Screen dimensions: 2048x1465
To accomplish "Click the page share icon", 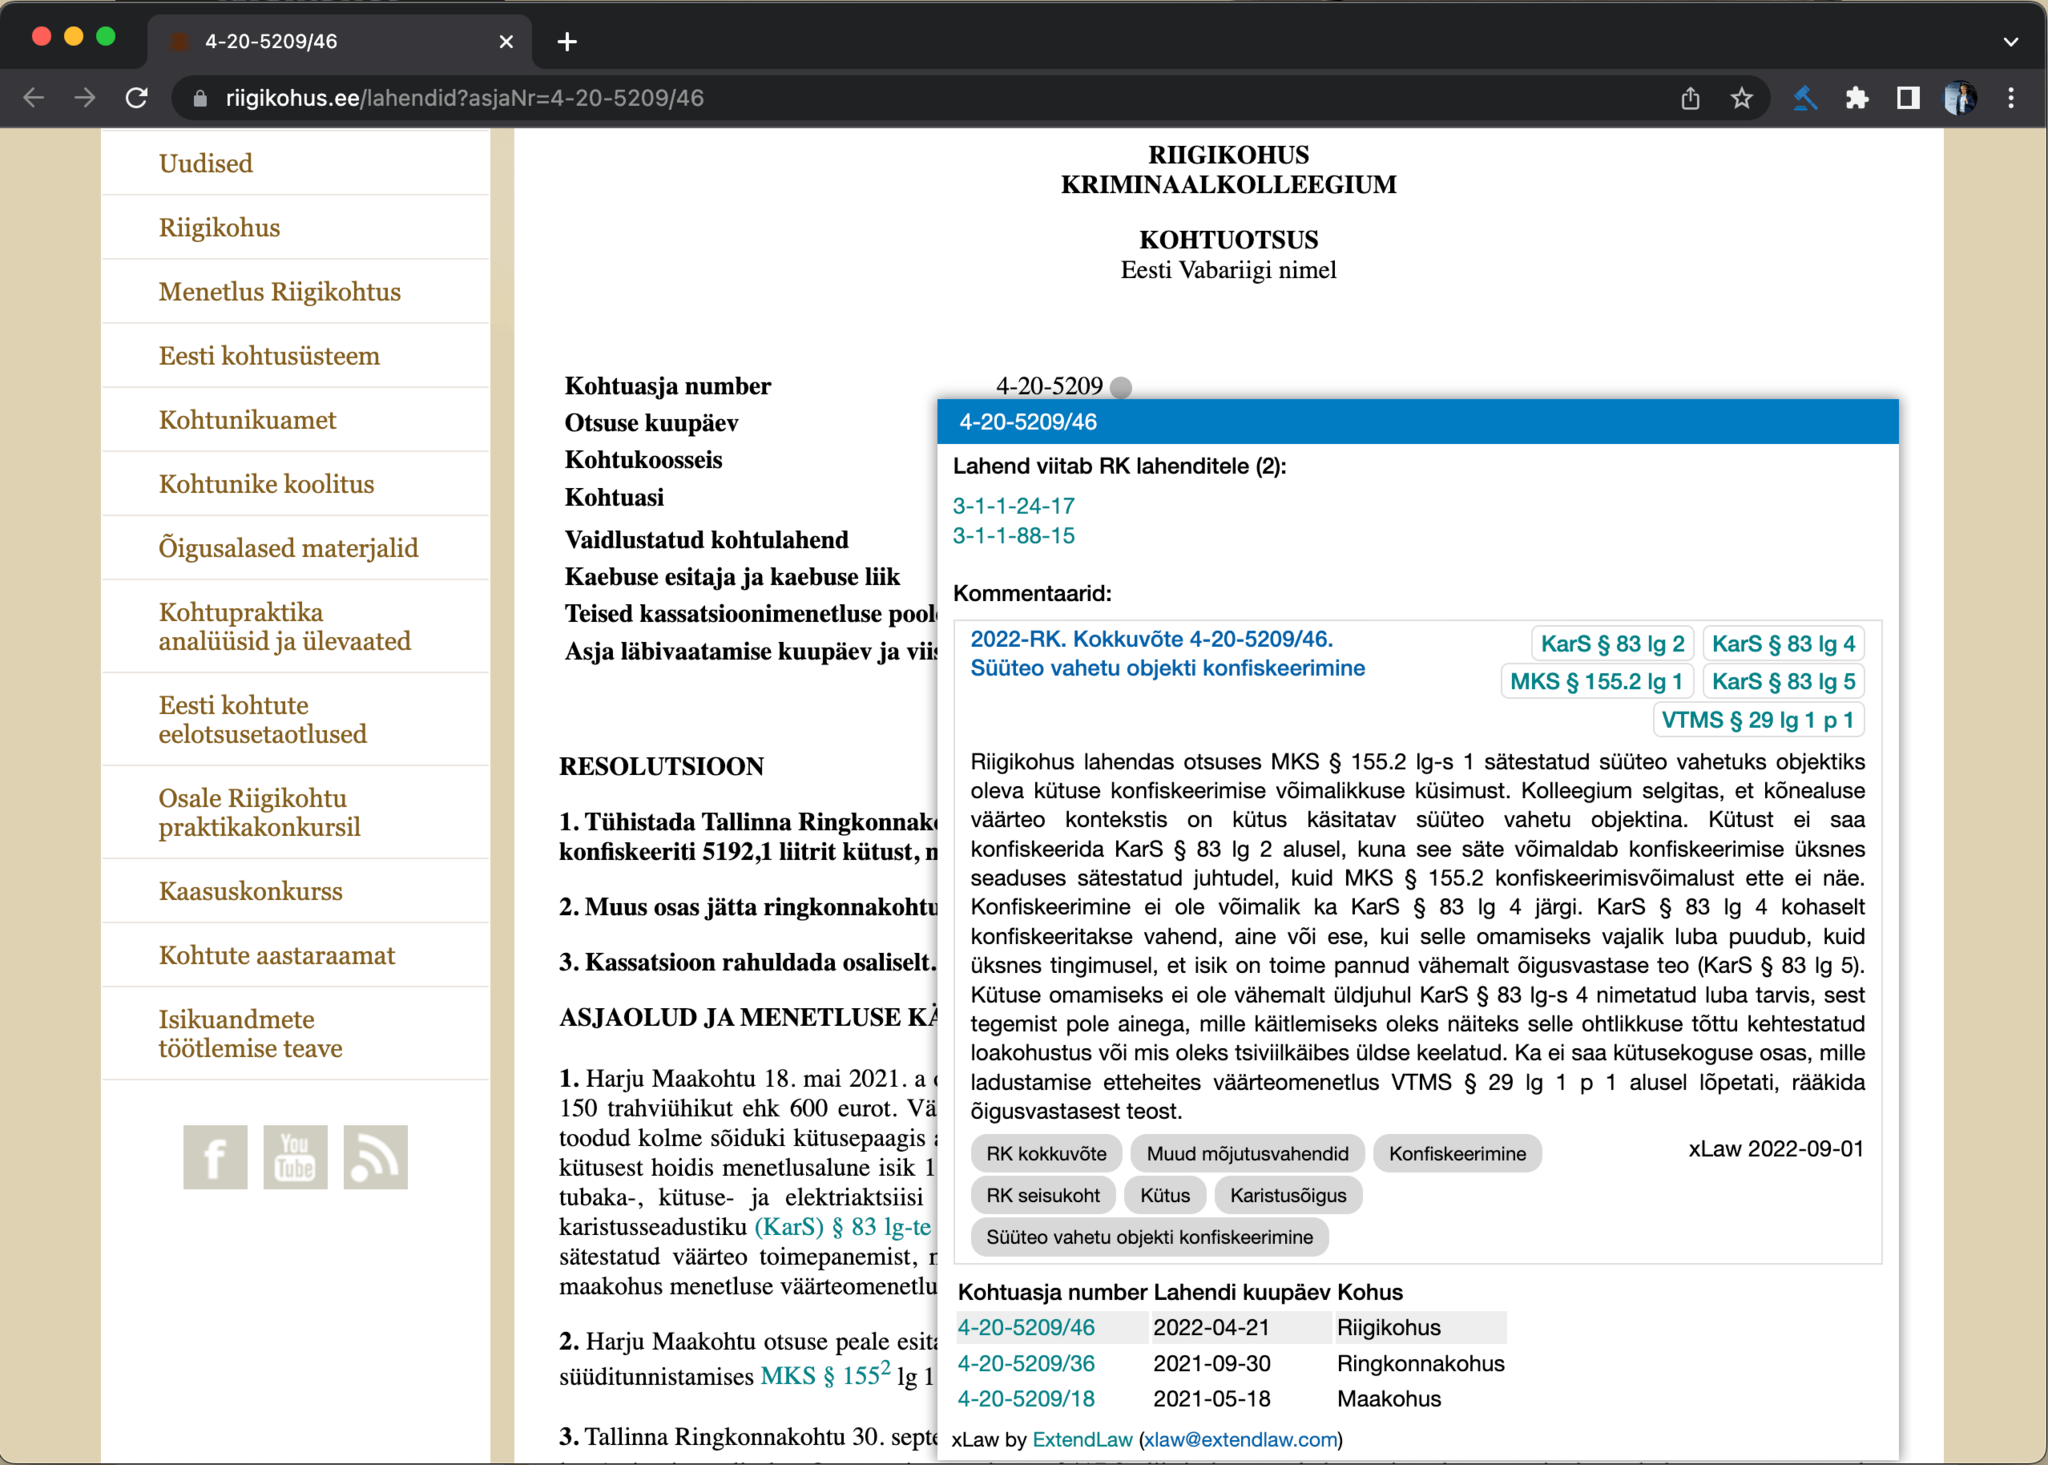I will tap(1690, 98).
